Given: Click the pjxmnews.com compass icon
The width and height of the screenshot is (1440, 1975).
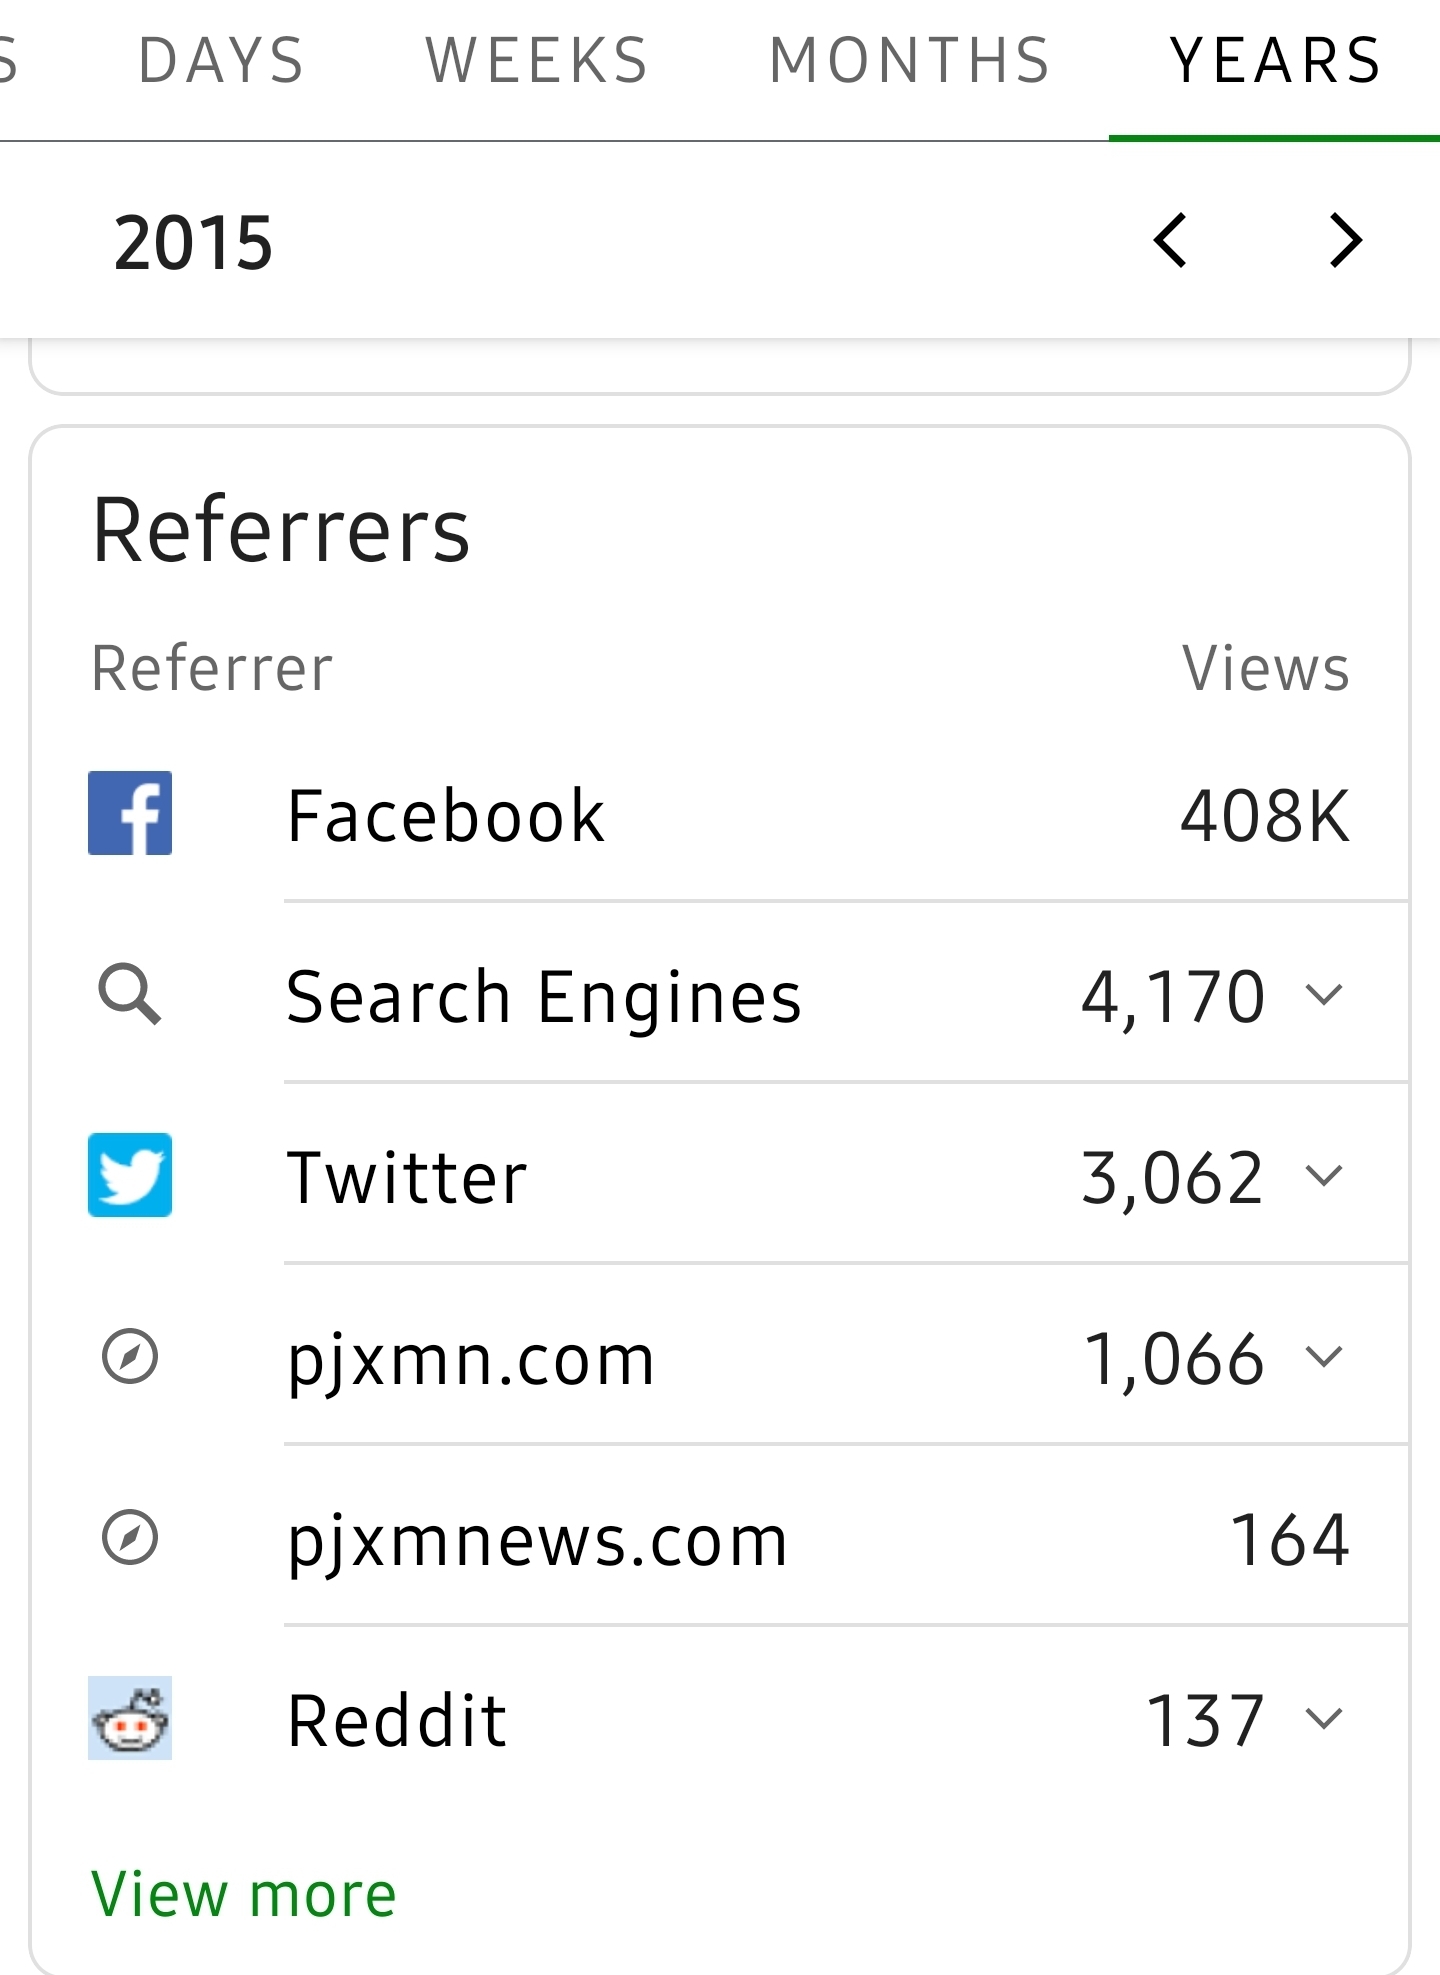Looking at the screenshot, I should coord(130,1538).
